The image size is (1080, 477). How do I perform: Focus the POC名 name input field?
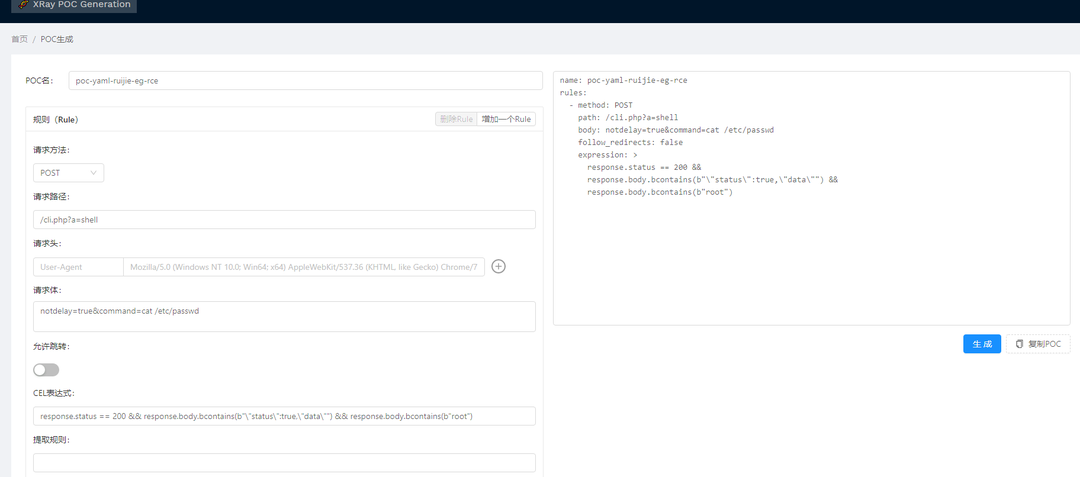click(304, 81)
